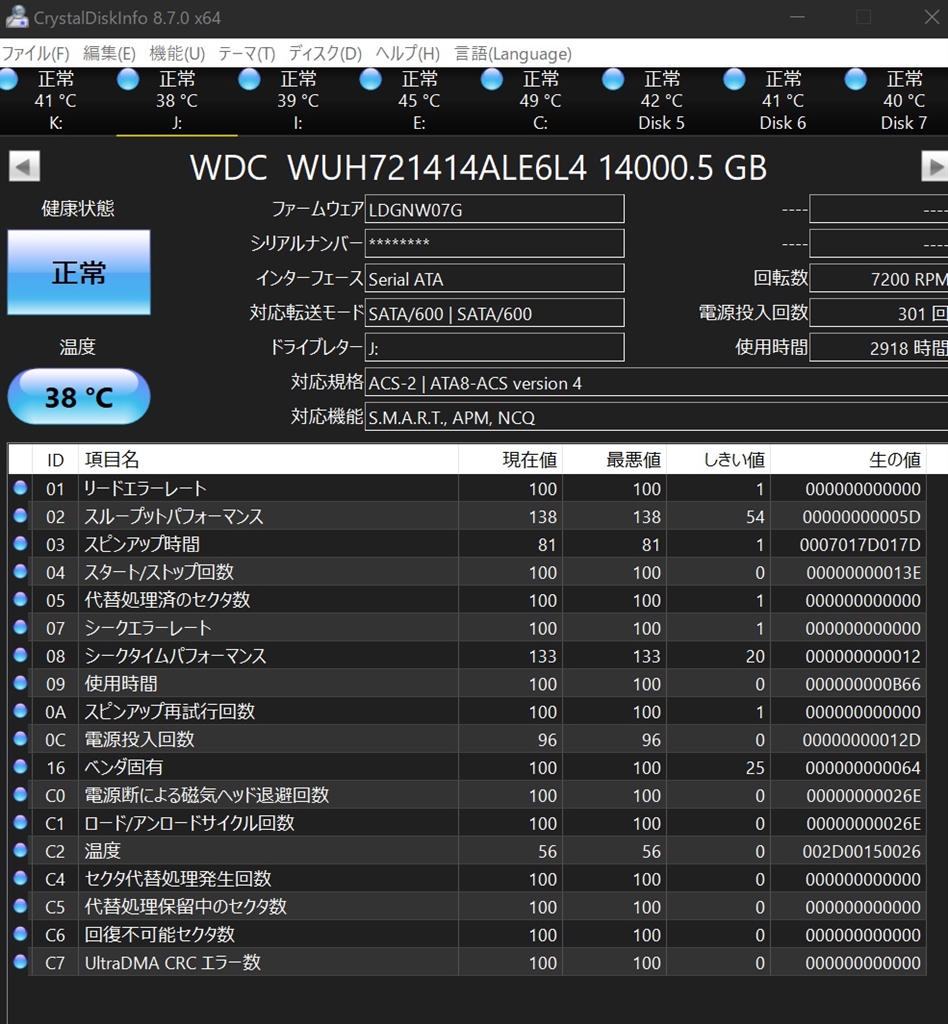Select Disk 5 status tab
This screenshot has height=1024, width=948.
(x=662, y=101)
